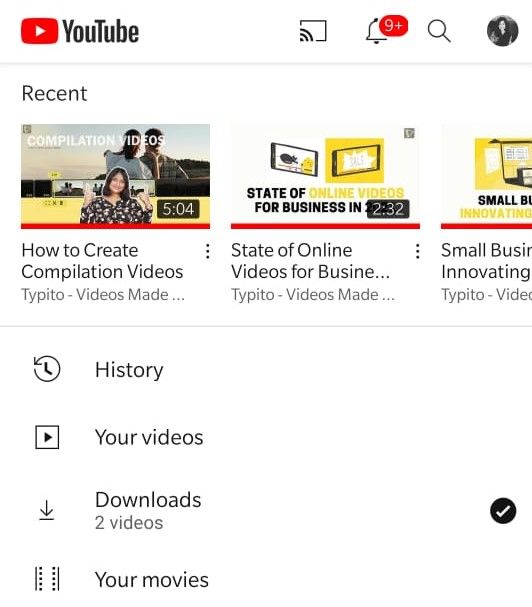
Task: Open title State of Online Videos for Business
Action: (311, 261)
